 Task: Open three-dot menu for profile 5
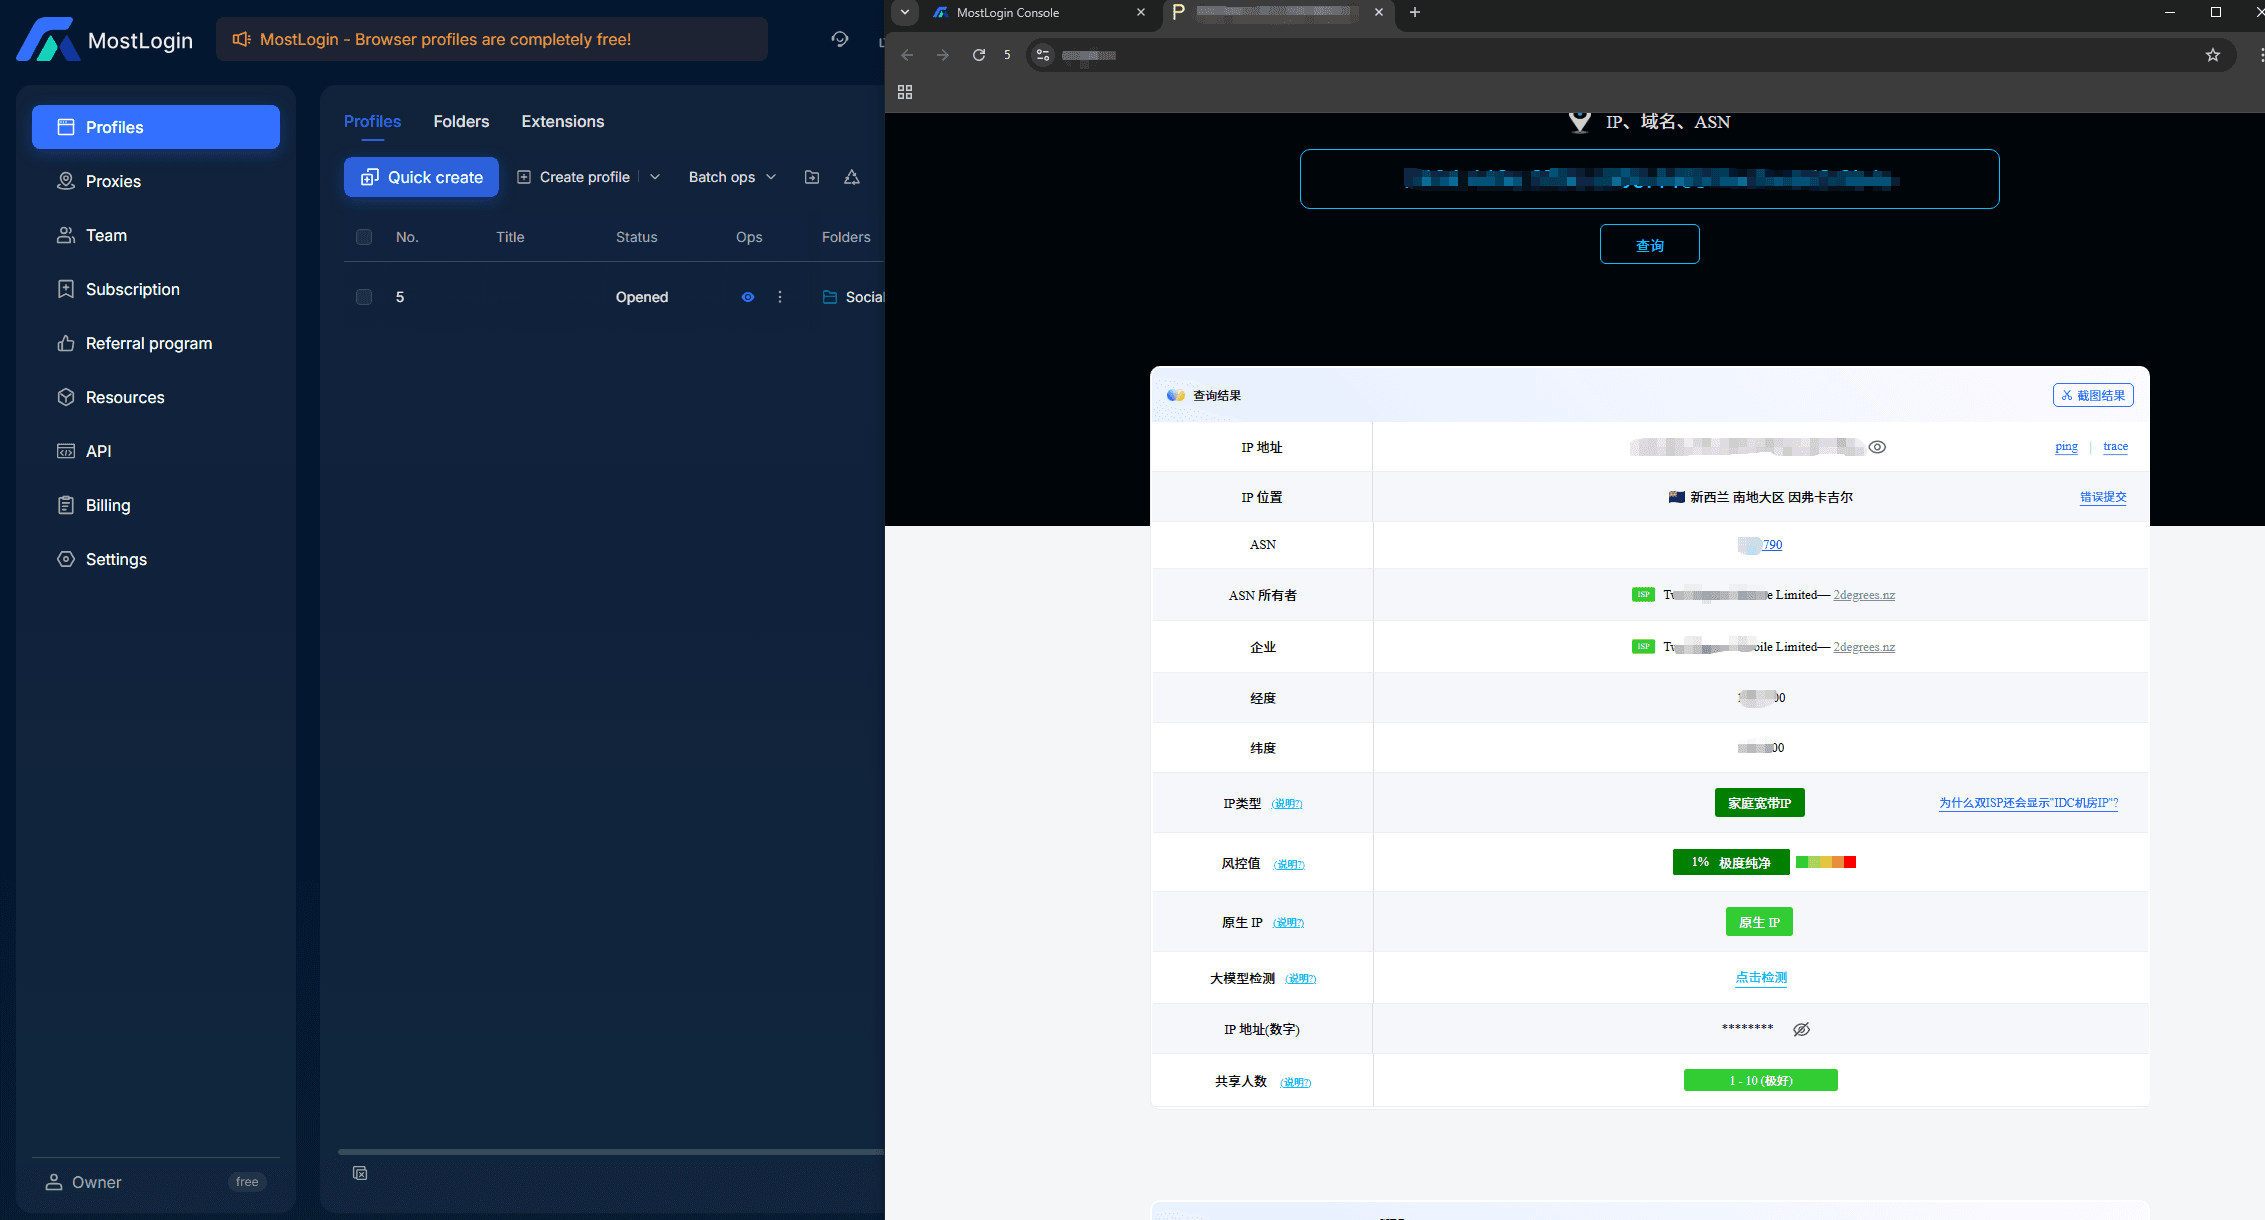pyautogui.click(x=780, y=297)
